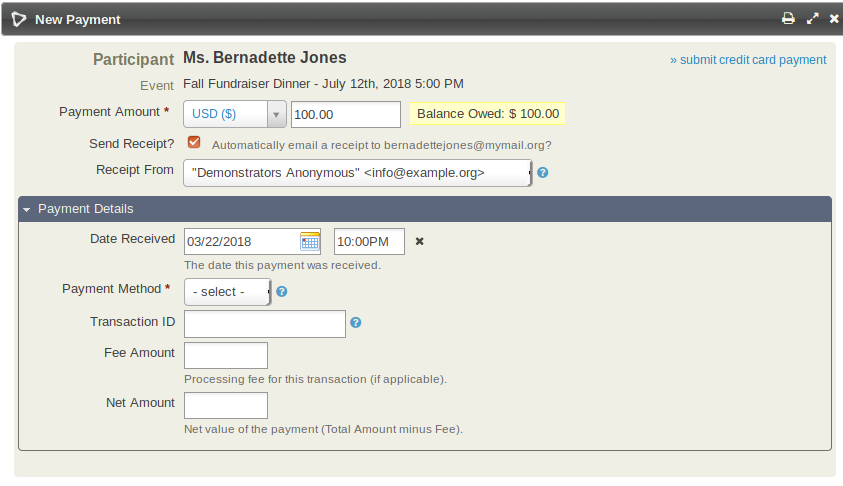The width and height of the screenshot is (843, 486).
Task: Toggle the Send Receipt checkbox
Action: click(194, 143)
